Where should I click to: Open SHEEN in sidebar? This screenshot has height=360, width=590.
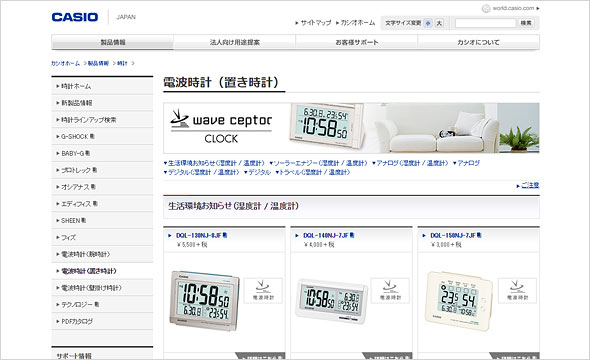pyautogui.click(x=102, y=220)
